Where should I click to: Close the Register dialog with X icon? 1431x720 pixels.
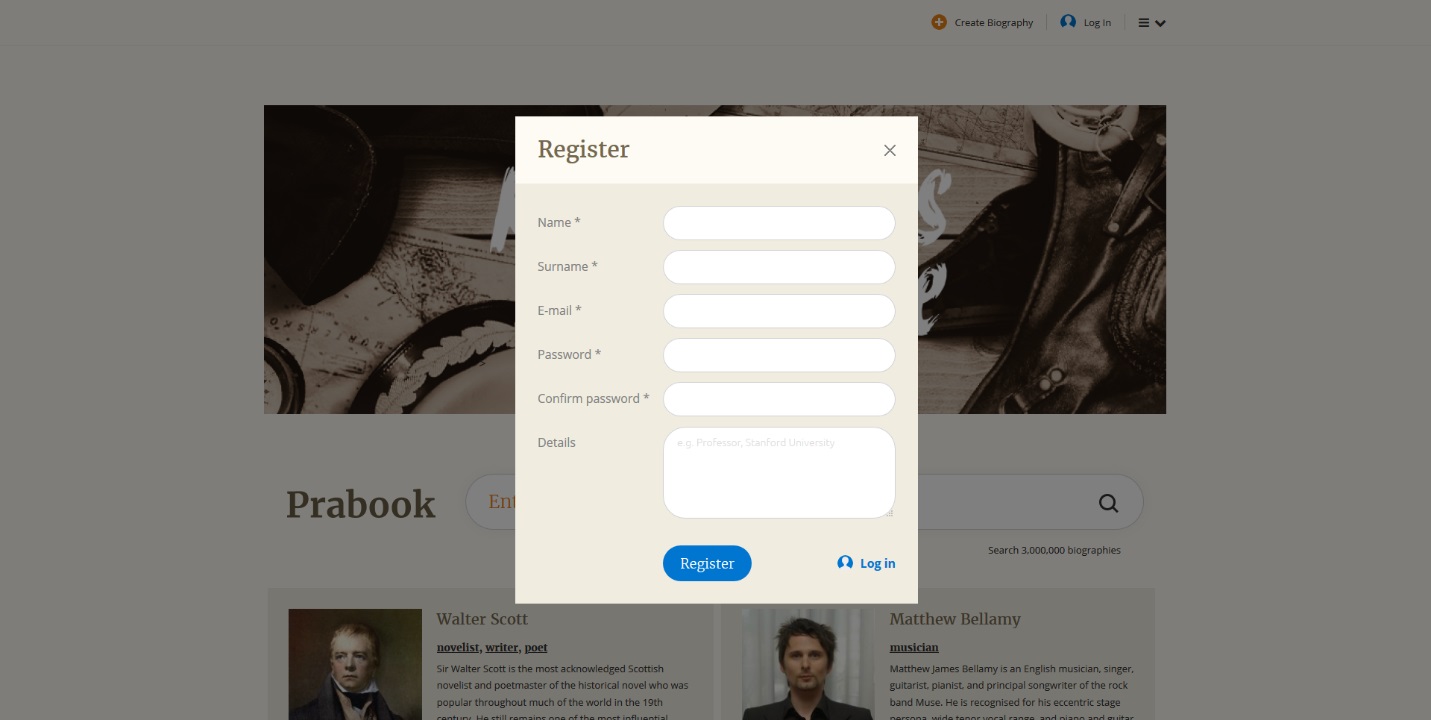pyautogui.click(x=889, y=150)
